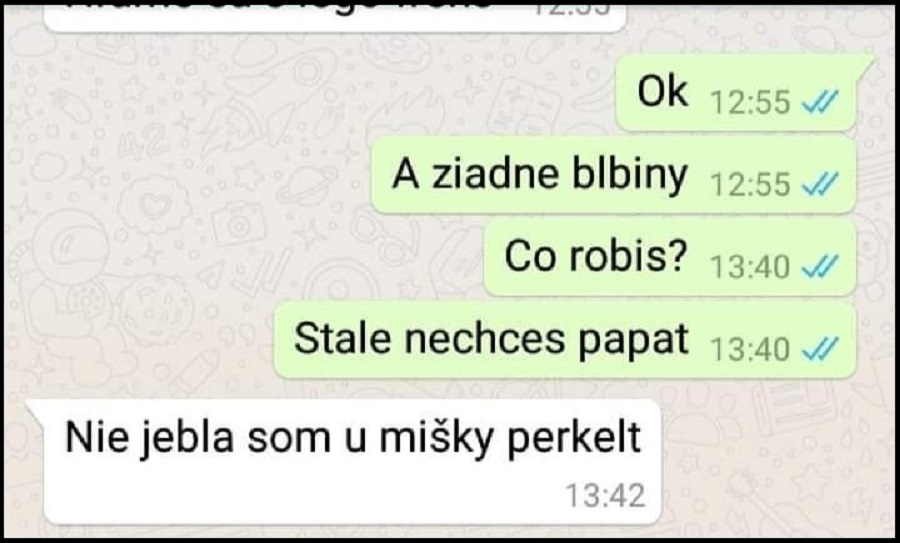Click read checkmarks next to "Co robis?"

(x=820, y=267)
